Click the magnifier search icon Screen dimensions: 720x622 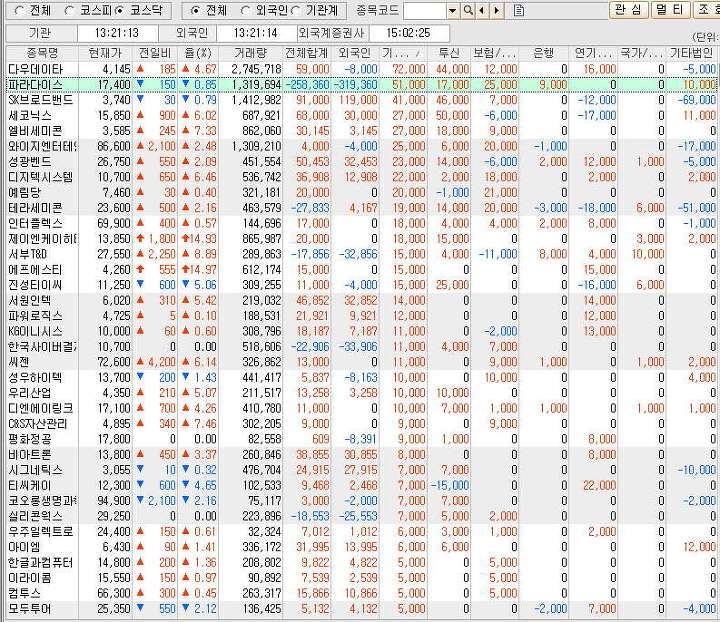(468, 10)
